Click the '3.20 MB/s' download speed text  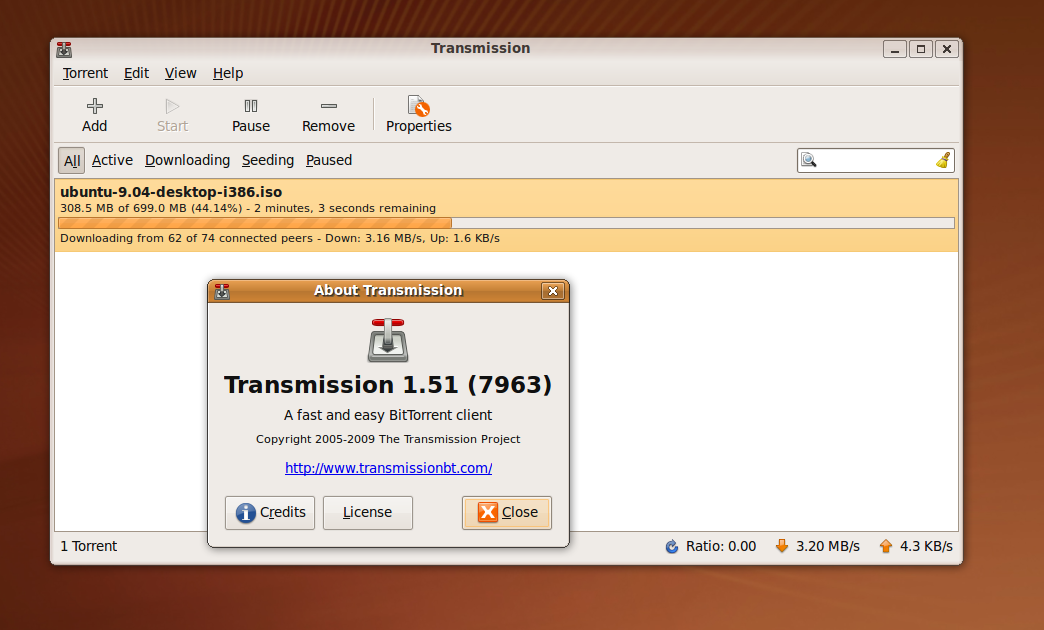tap(828, 546)
